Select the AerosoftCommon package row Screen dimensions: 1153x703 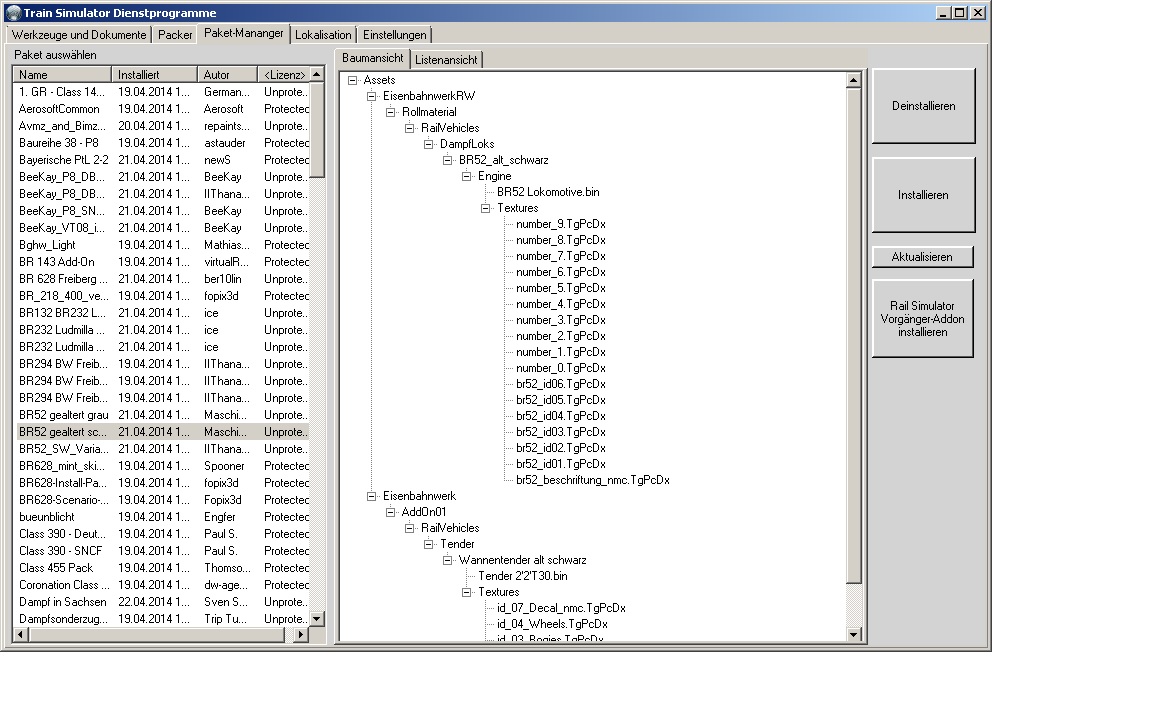coord(163,109)
